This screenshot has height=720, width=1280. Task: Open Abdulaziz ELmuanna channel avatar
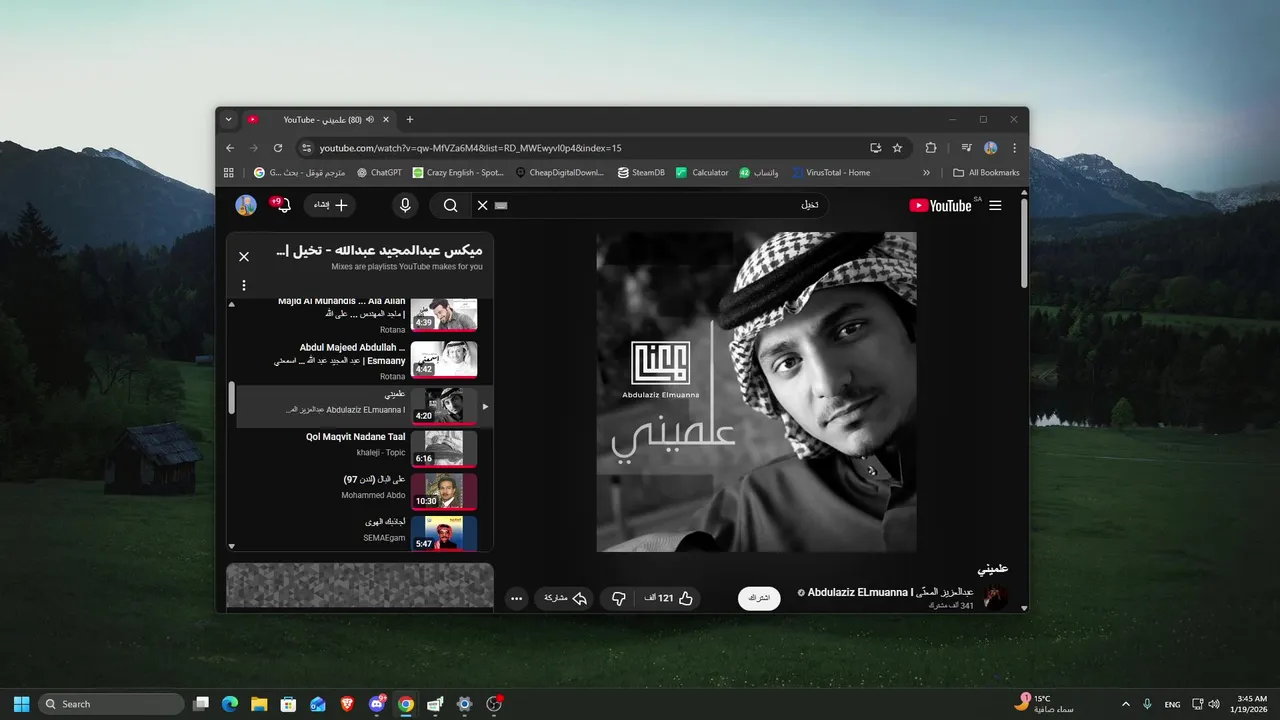point(996,598)
